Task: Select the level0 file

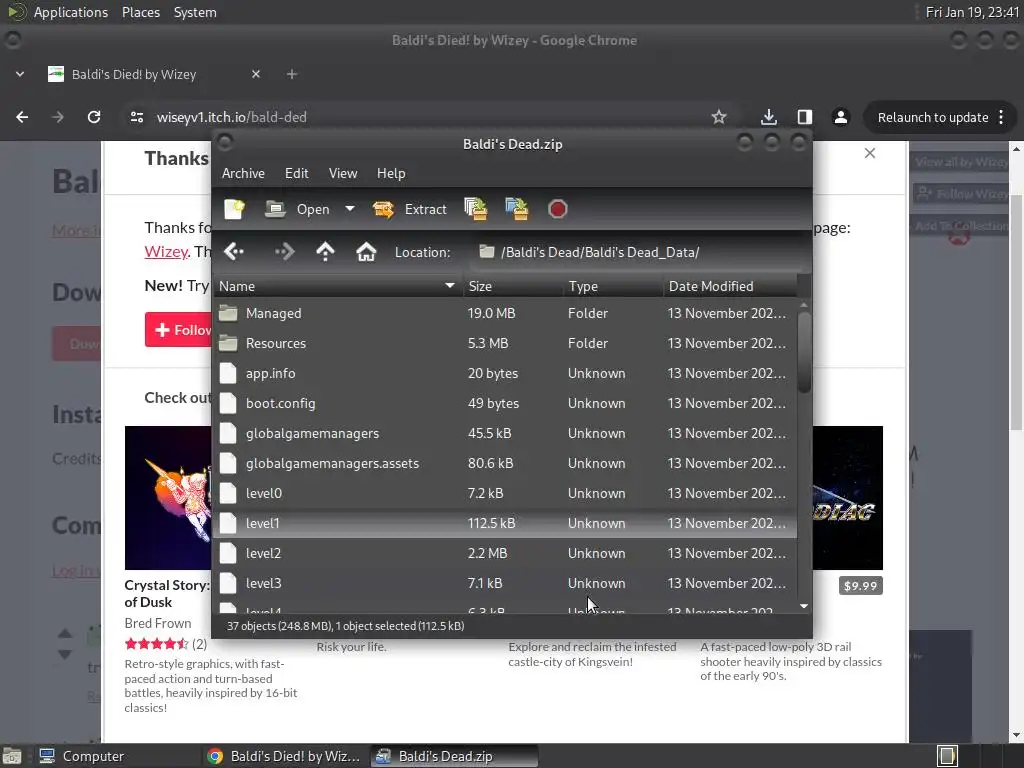Action: [x=505, y=494]
